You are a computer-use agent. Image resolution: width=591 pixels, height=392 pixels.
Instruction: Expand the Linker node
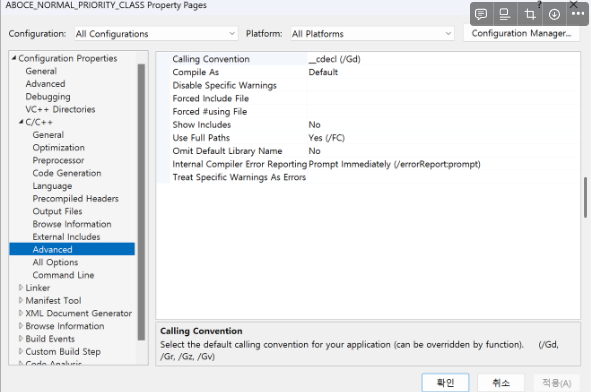click(21, 288)
